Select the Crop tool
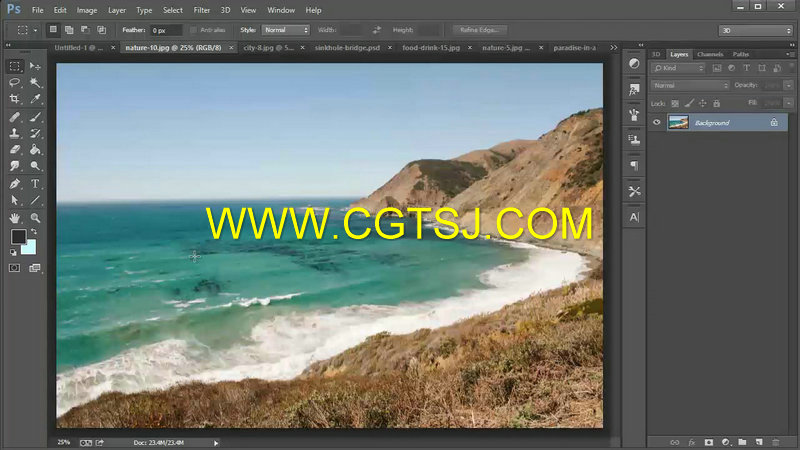 pos(15,99)
